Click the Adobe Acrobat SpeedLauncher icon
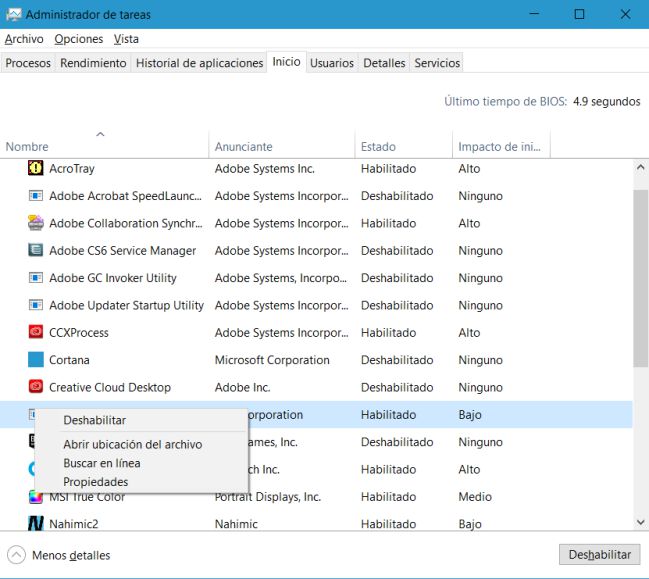Image resolution: width=649 pixels, height=579 pixels. coord(36,195)
